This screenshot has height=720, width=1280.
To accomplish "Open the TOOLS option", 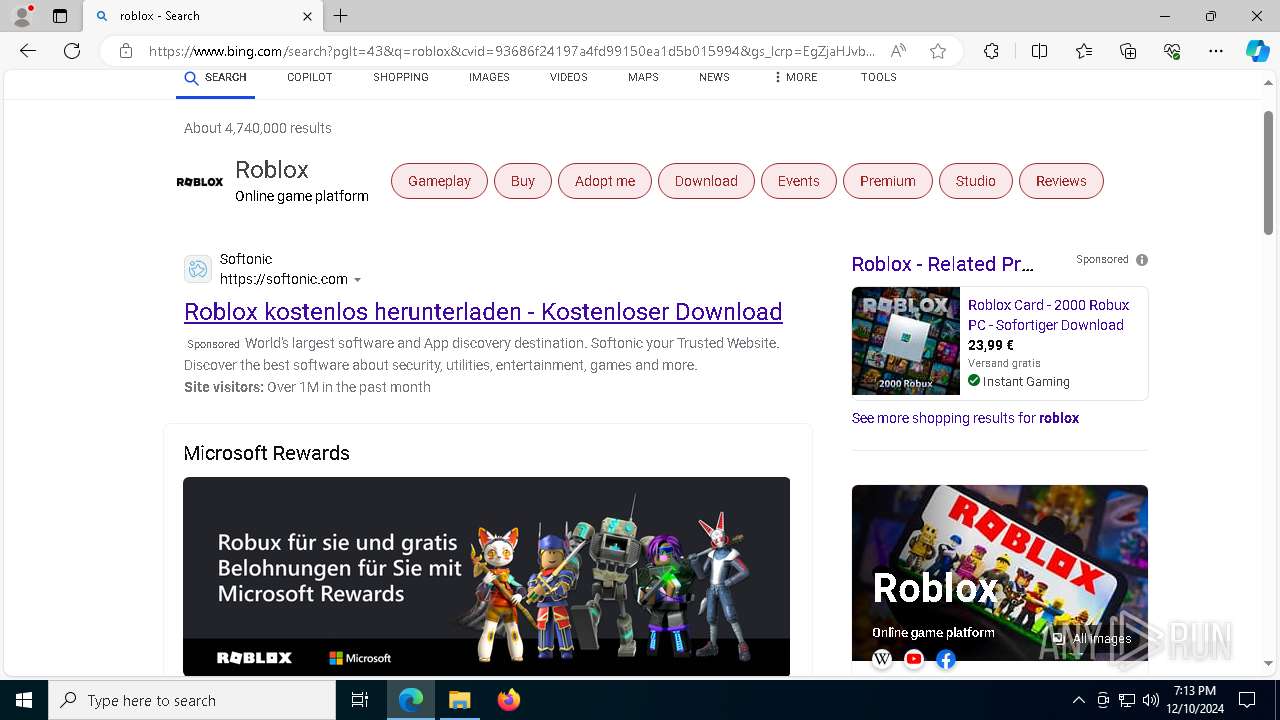I will click(x=878, y=78).
